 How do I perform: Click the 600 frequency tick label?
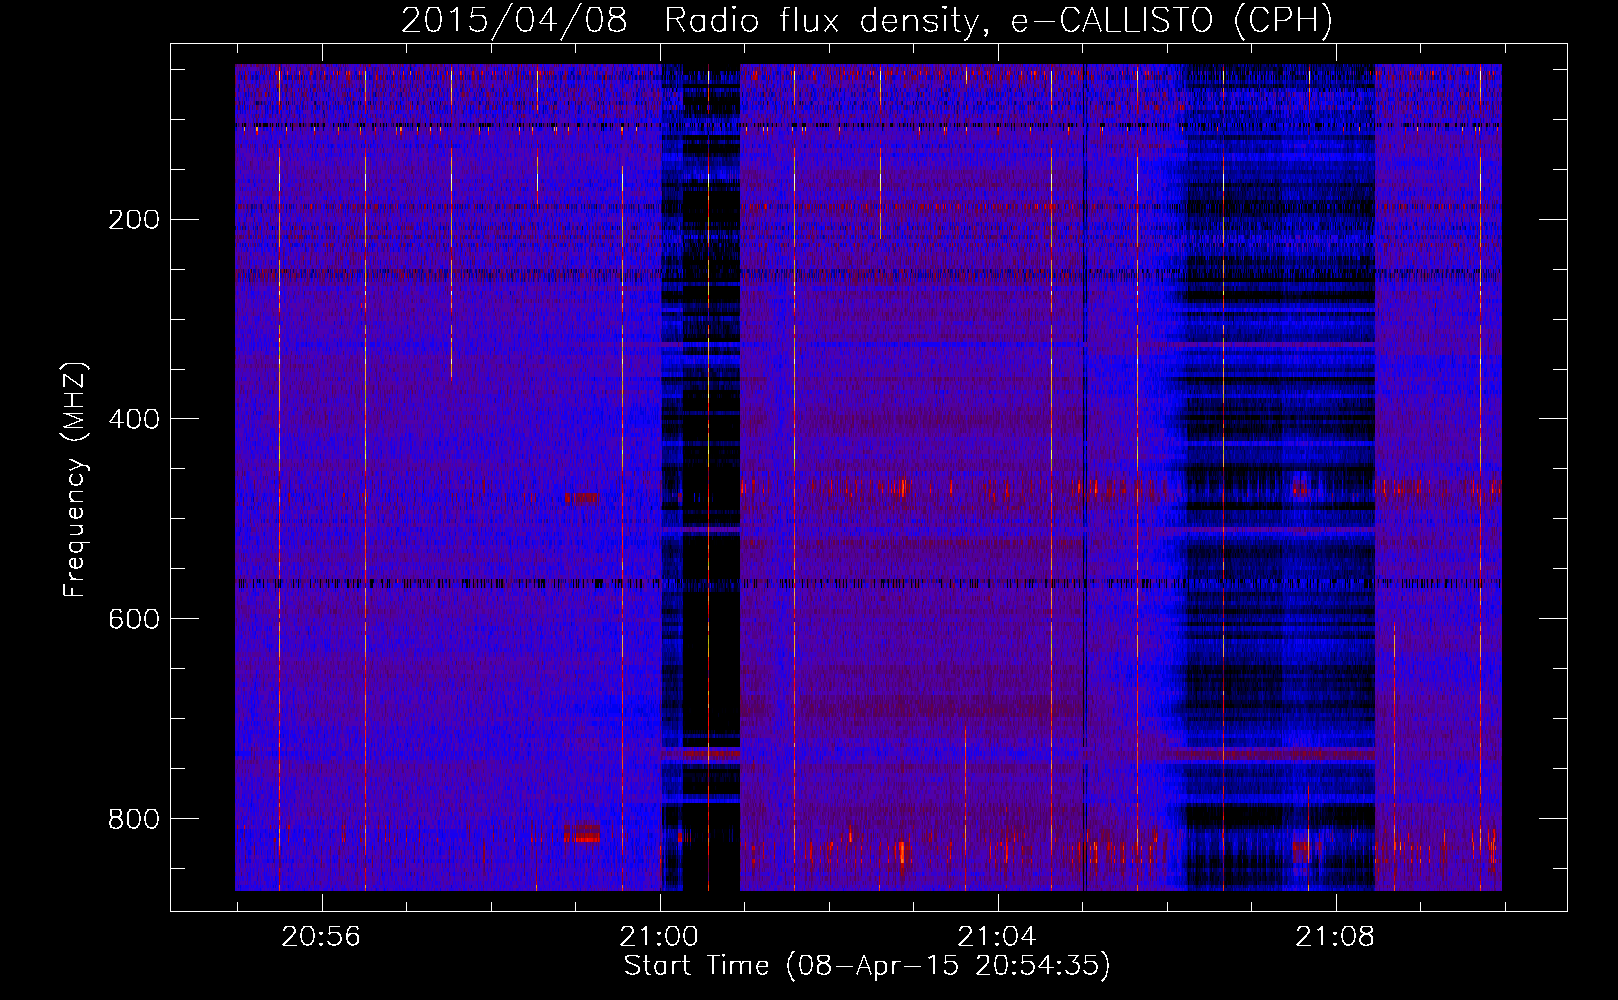pos(134,619)
